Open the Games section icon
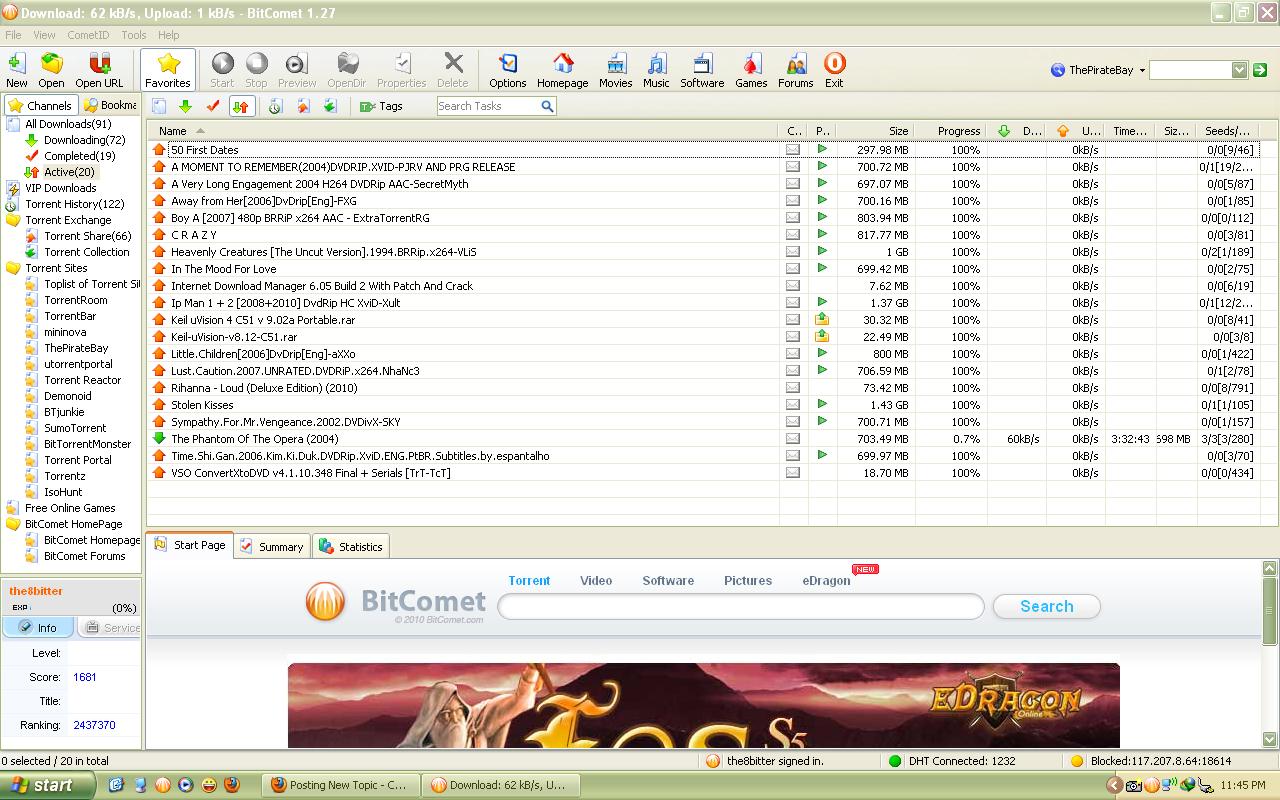This screenshot has width=1280, height=800. (751, 68)
